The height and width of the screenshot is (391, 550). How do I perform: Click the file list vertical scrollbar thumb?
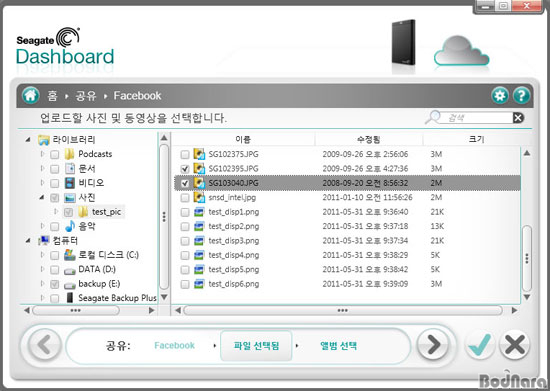[526, 258]
